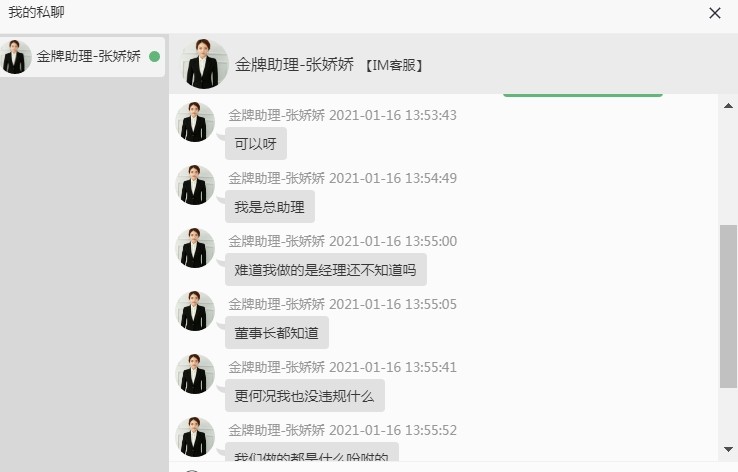Screen dimensions: 738x472
Task: Click large header avatar of 张娇娇
Action: coord(204,64)
